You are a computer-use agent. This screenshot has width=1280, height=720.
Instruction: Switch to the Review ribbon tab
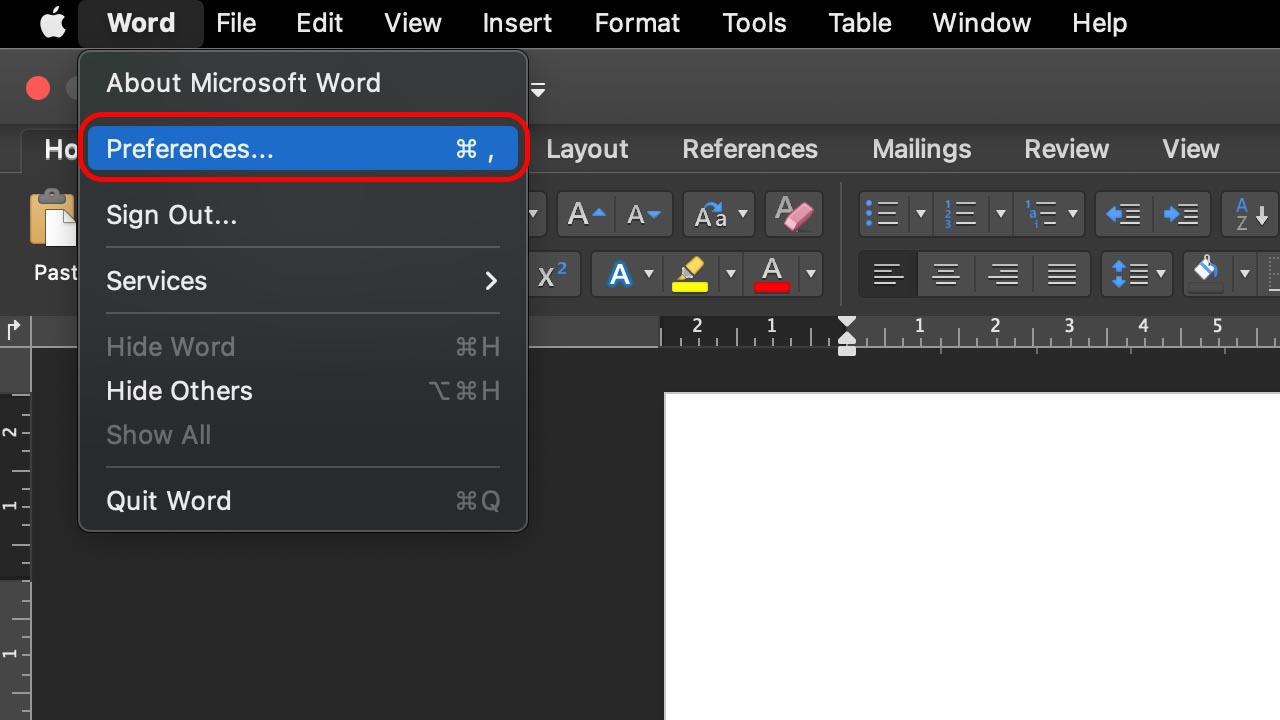coord(1066,149)
